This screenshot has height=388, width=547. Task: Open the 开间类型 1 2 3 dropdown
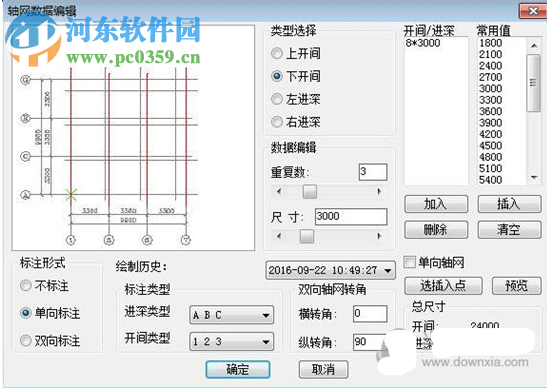click(232, 341)
